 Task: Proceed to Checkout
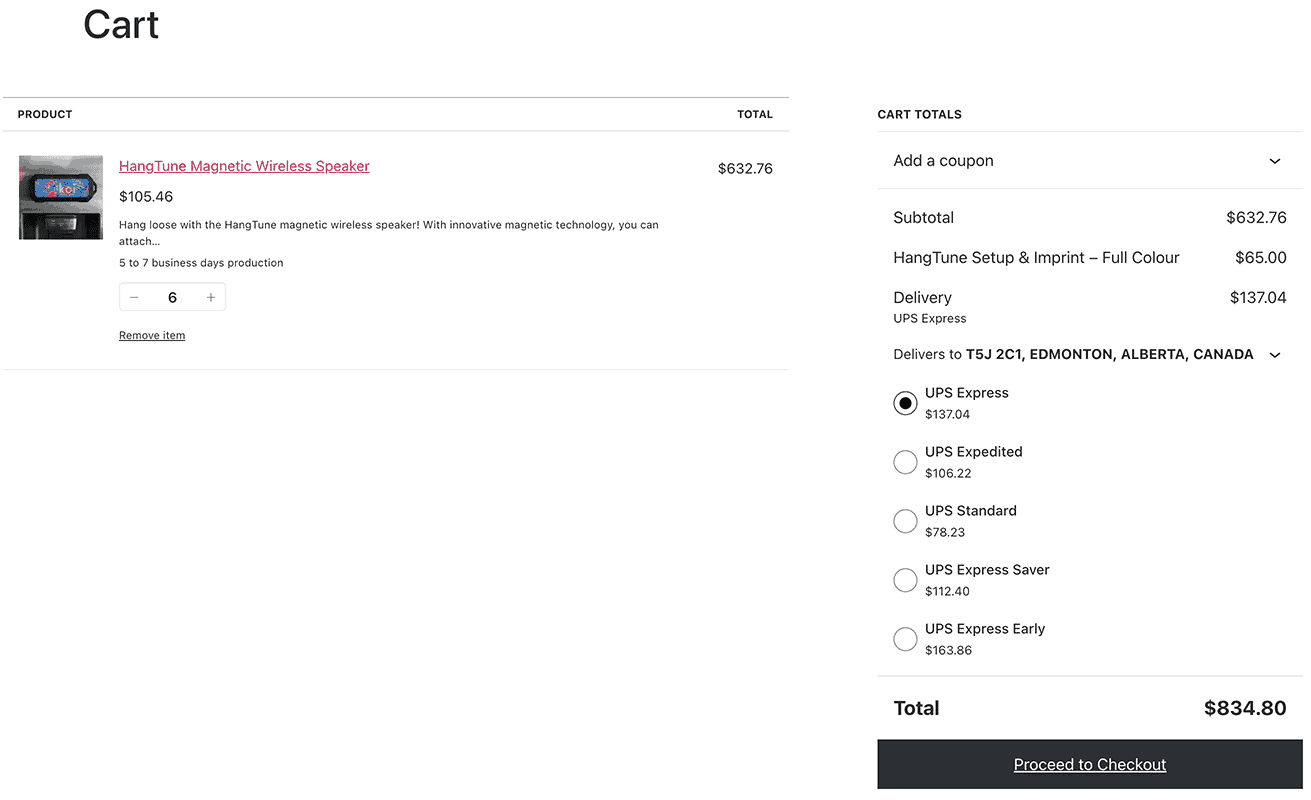tap(1090, 764)
